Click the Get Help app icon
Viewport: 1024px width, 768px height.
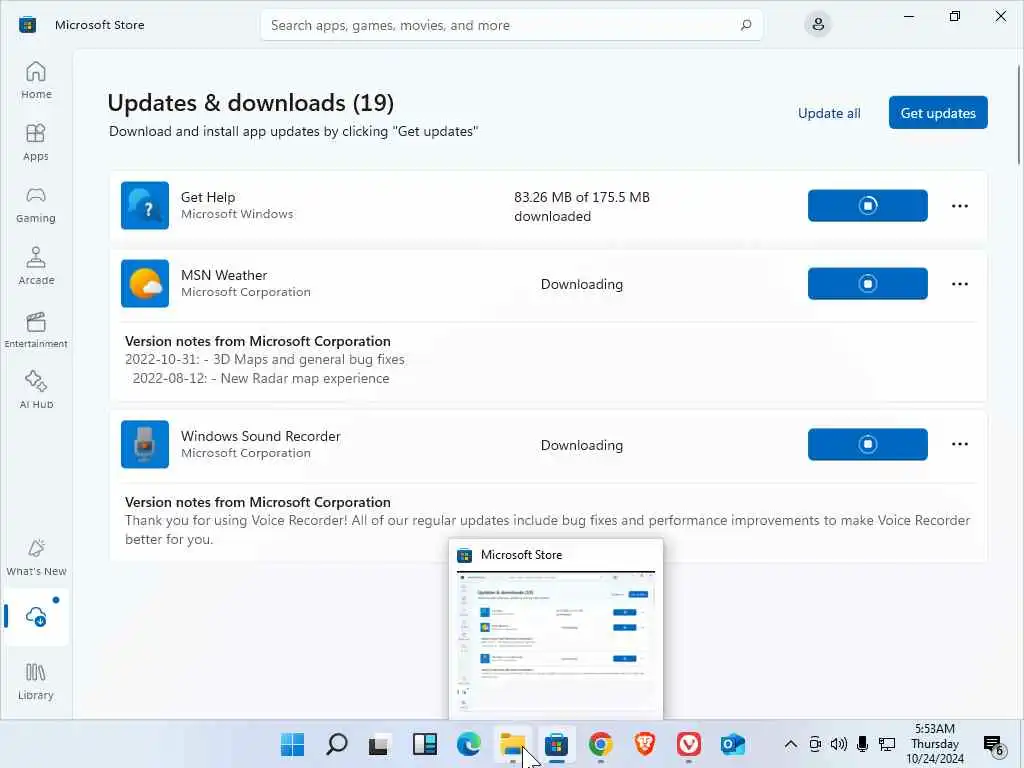pos(145,205)
